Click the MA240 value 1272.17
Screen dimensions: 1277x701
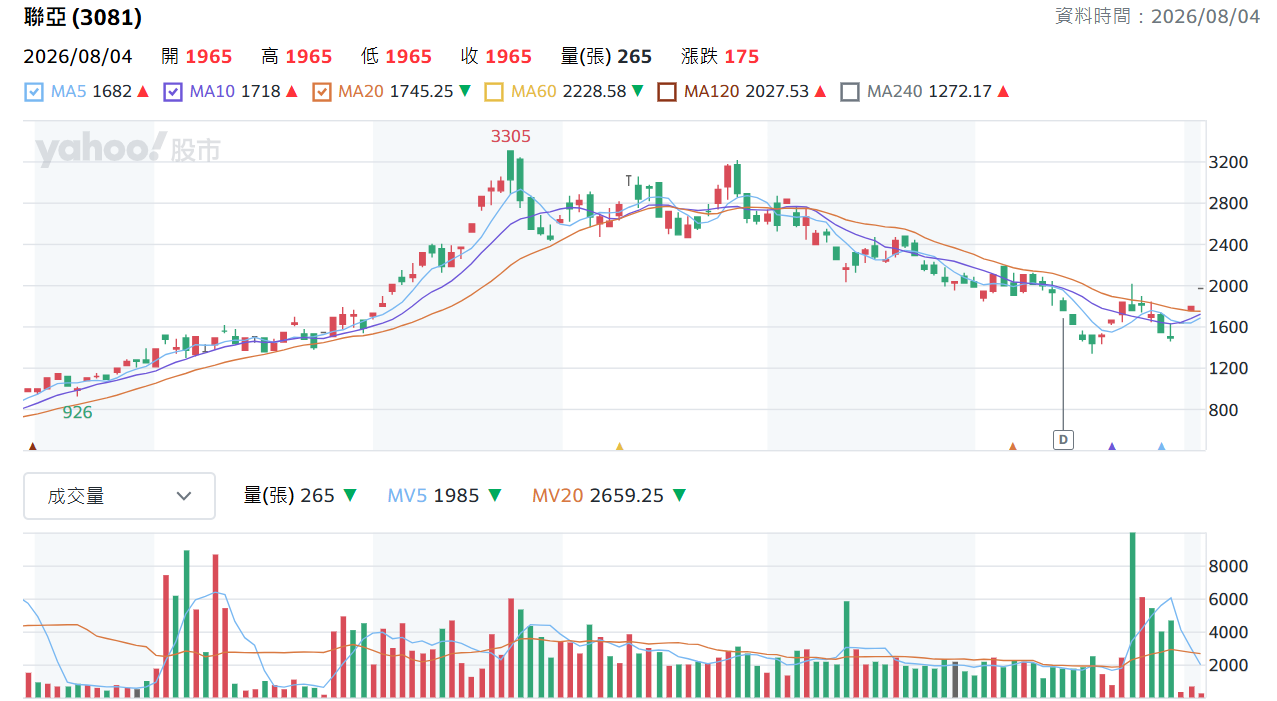(x=959, y=92)
